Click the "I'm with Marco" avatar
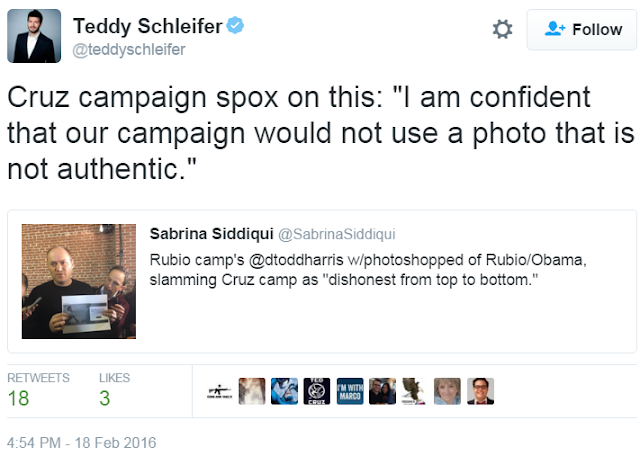Image resolution: width=640 pixels, height=456 pixels. pos(349,391)
